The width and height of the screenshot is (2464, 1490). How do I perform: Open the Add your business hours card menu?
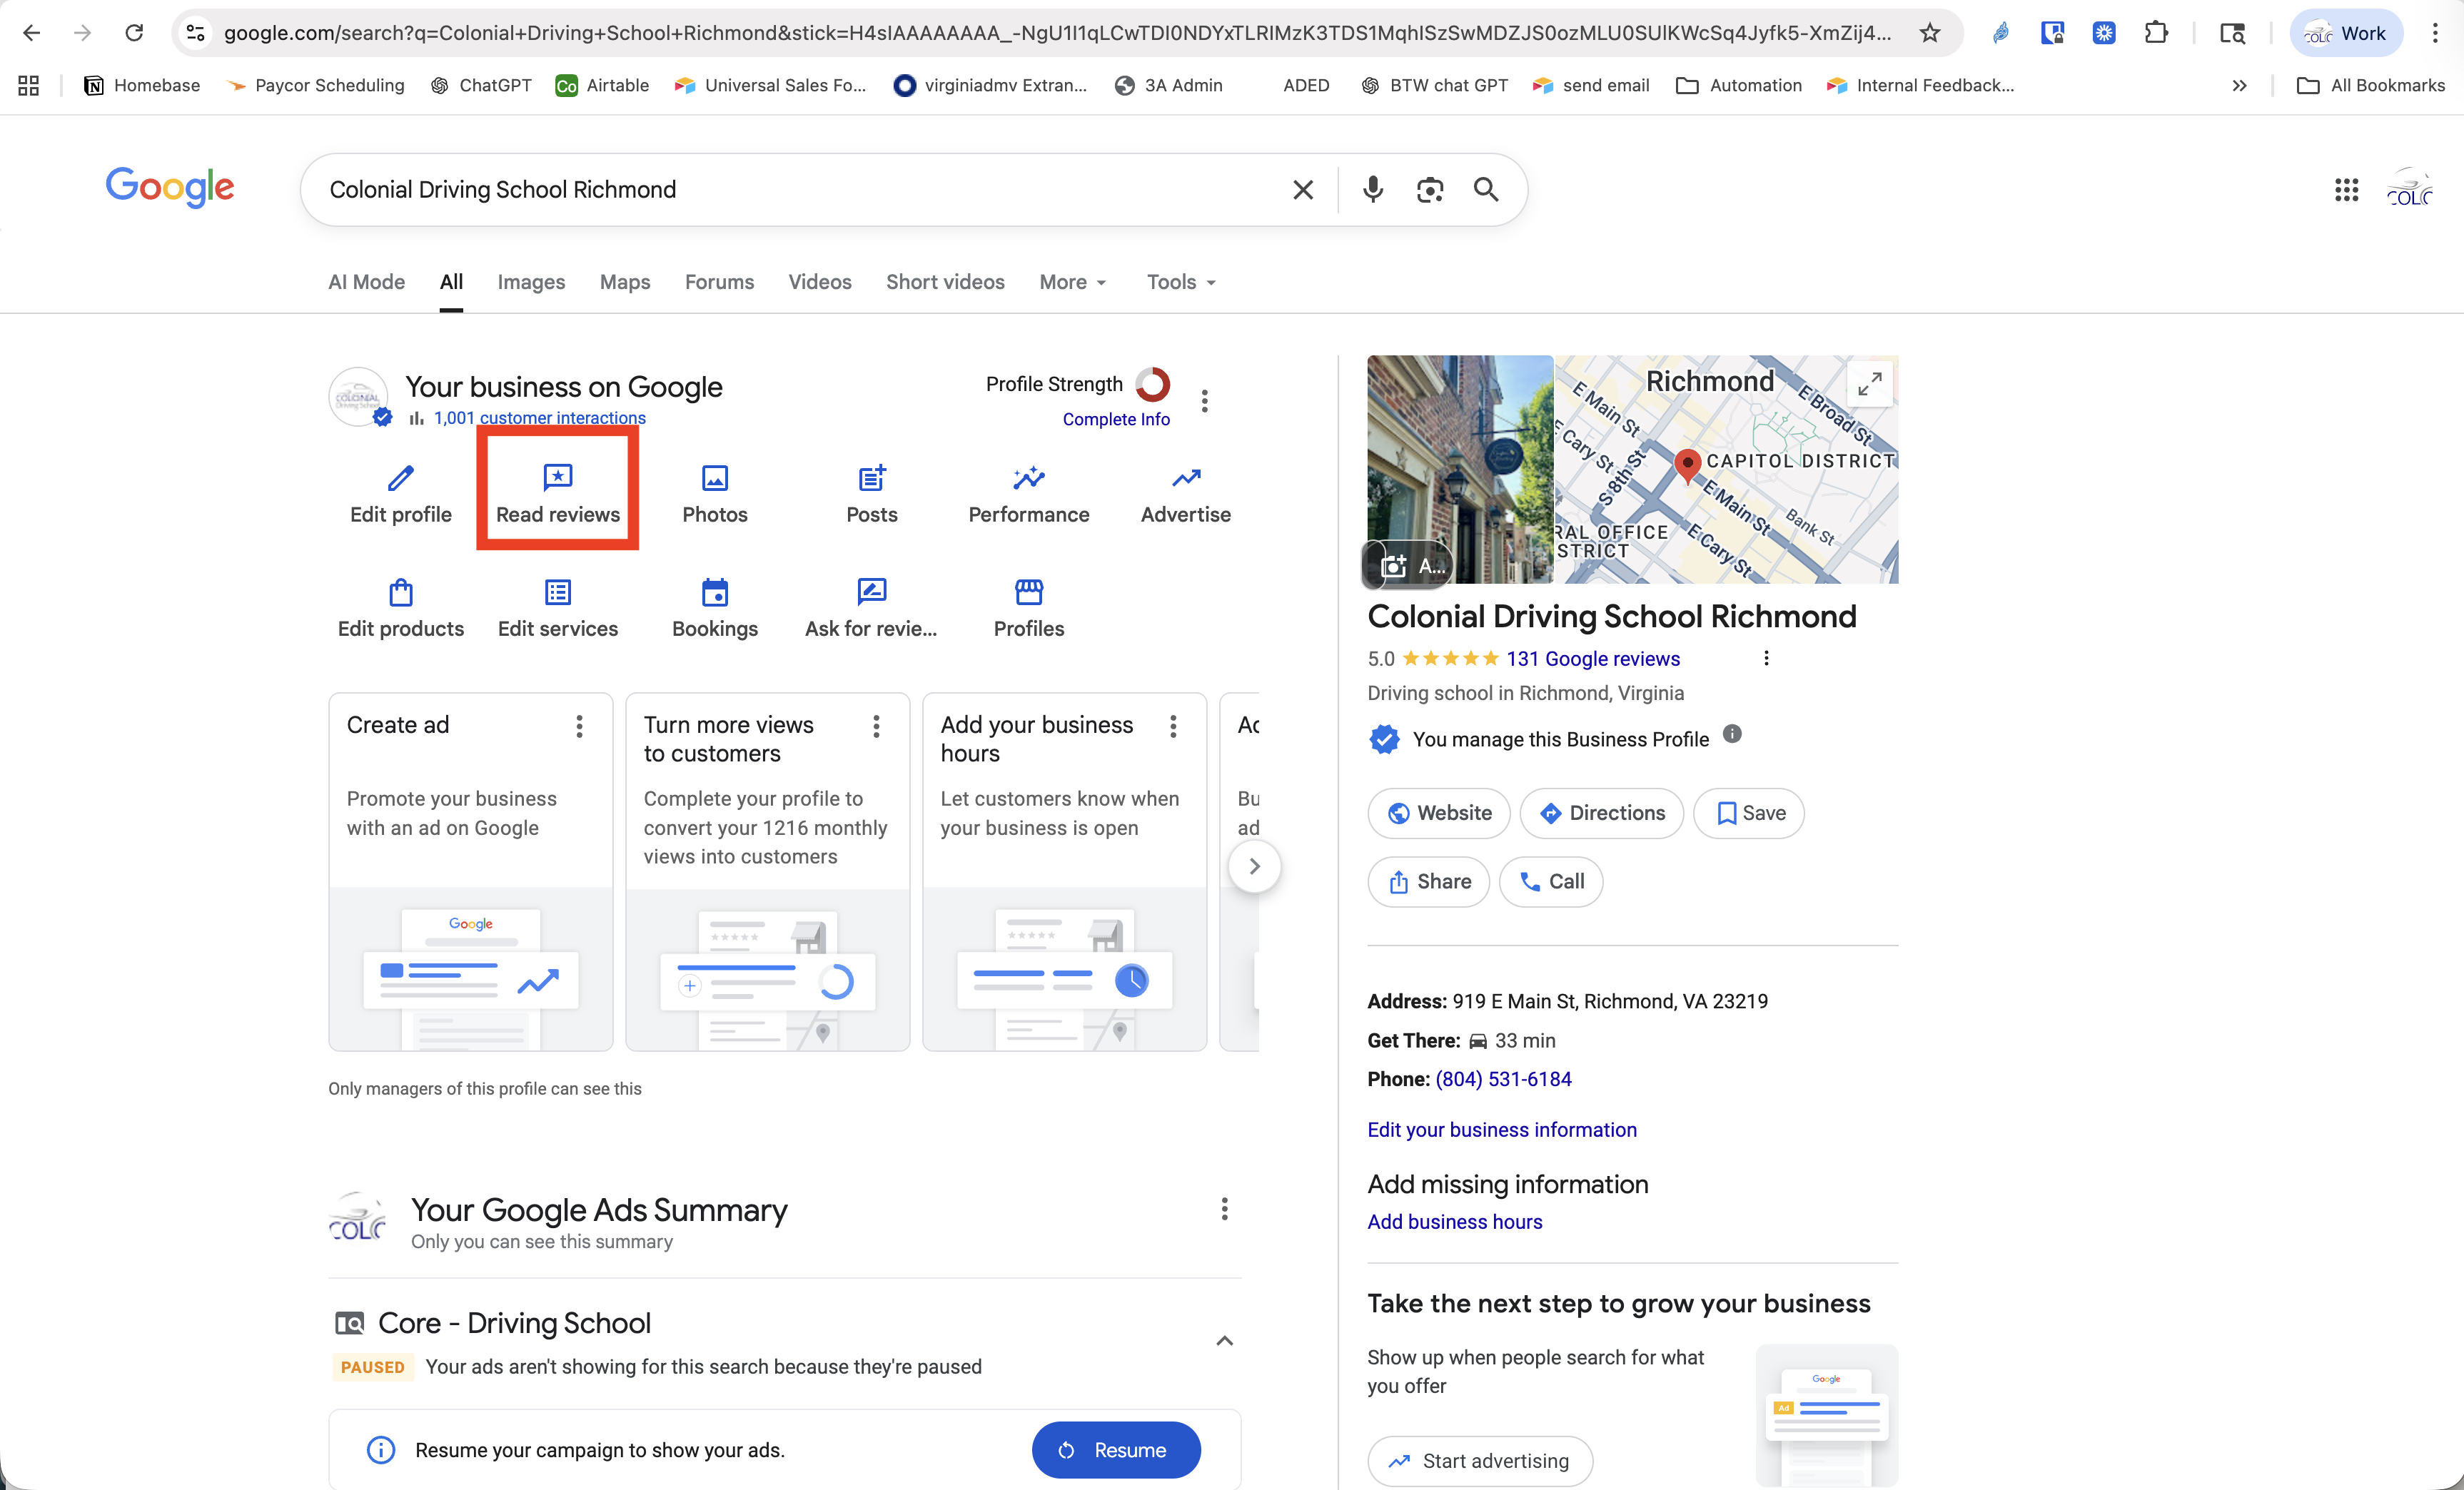[x=1173, y=726]
